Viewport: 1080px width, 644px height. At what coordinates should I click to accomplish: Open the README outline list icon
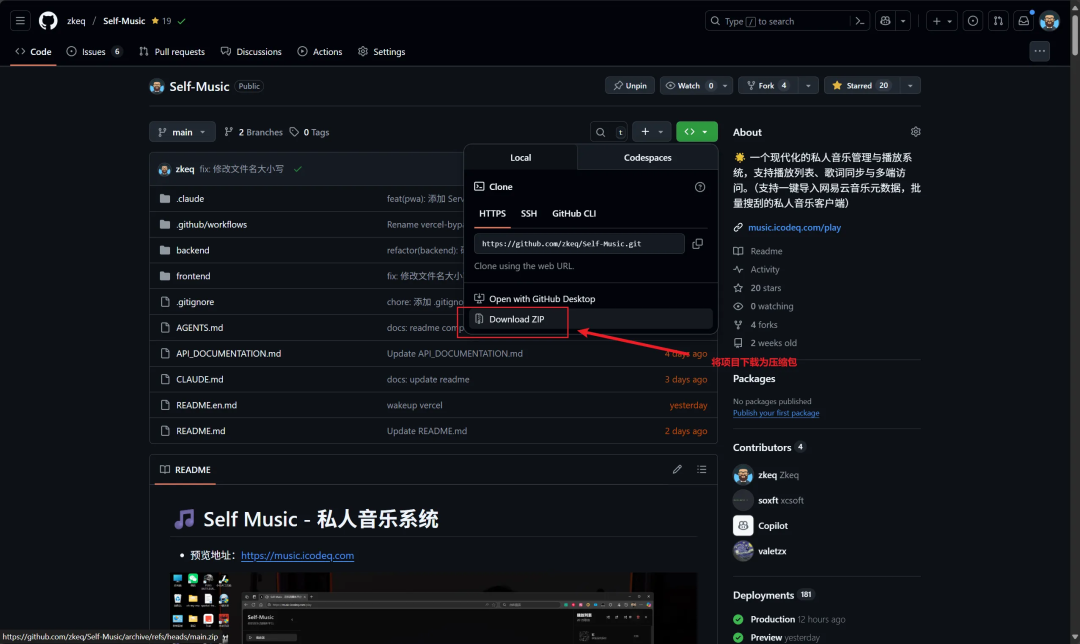(x=701, y=469)
